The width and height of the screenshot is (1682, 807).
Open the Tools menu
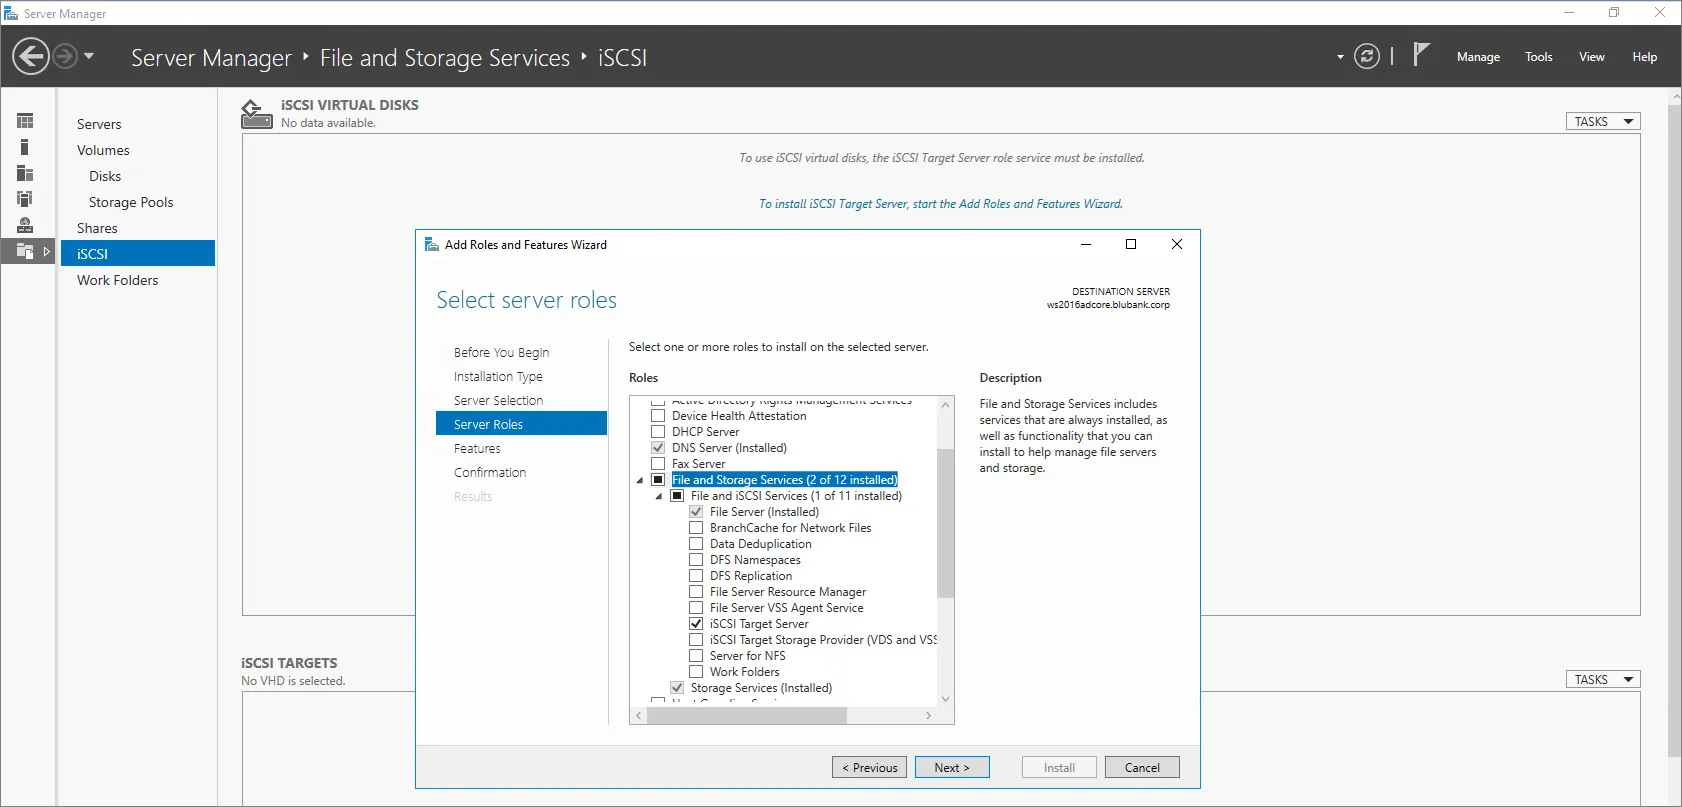pos(1538,57)
